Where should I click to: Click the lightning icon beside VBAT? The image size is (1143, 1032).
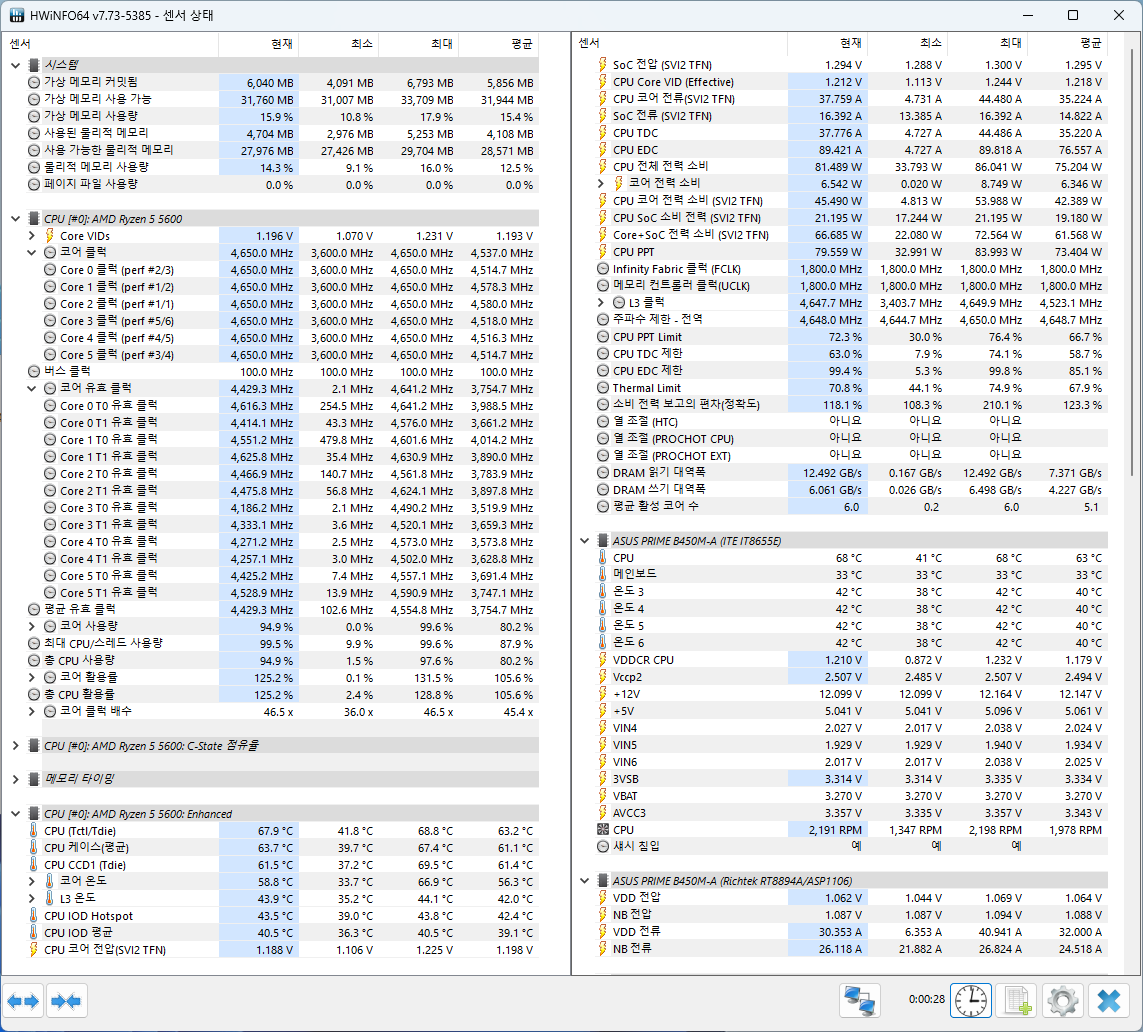(602, 796)
